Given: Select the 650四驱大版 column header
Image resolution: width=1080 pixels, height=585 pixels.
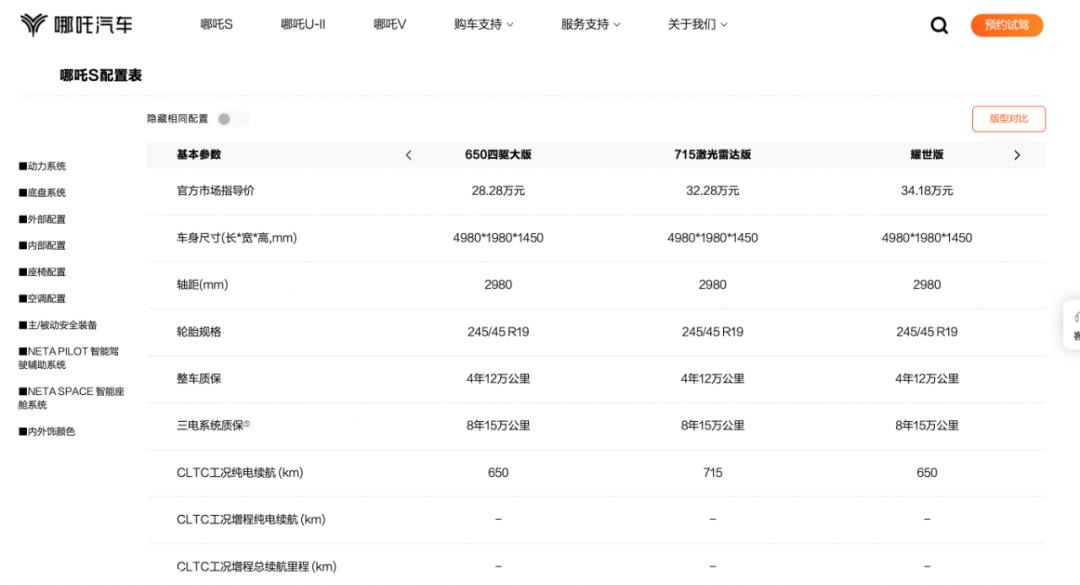Looking at the screenshot, I should pos(498,154).
